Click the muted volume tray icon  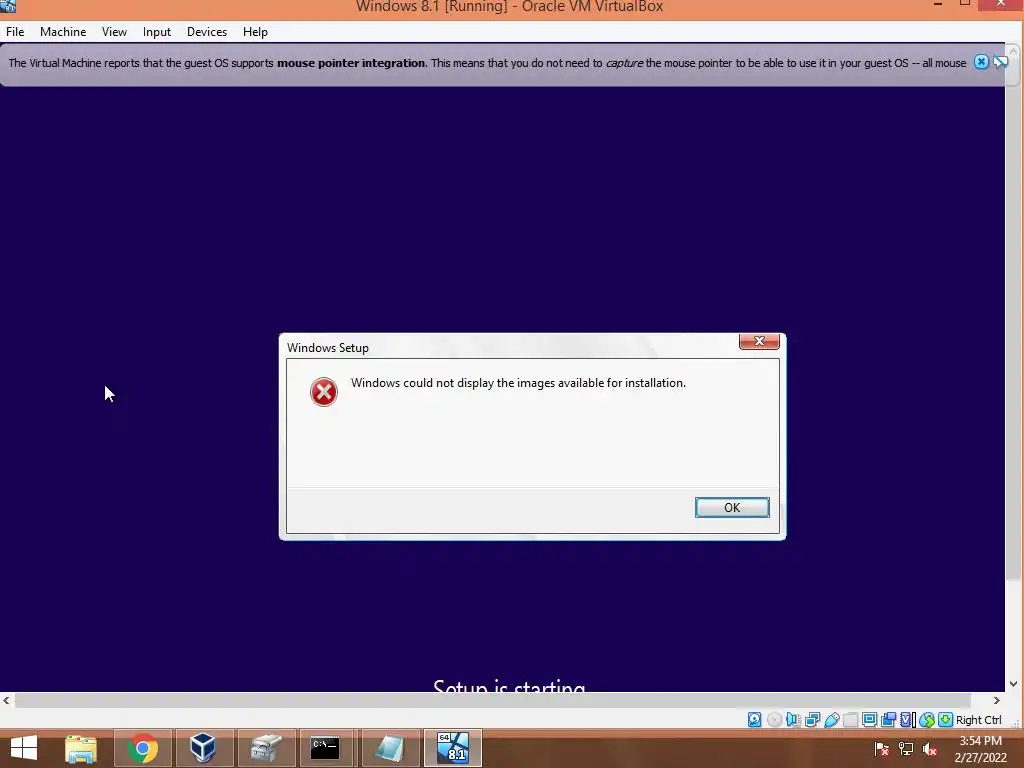[929, 749]
